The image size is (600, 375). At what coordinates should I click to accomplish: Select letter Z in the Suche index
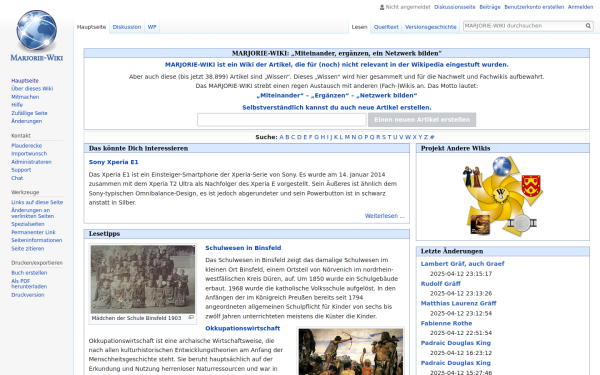(x=426, y=137)
